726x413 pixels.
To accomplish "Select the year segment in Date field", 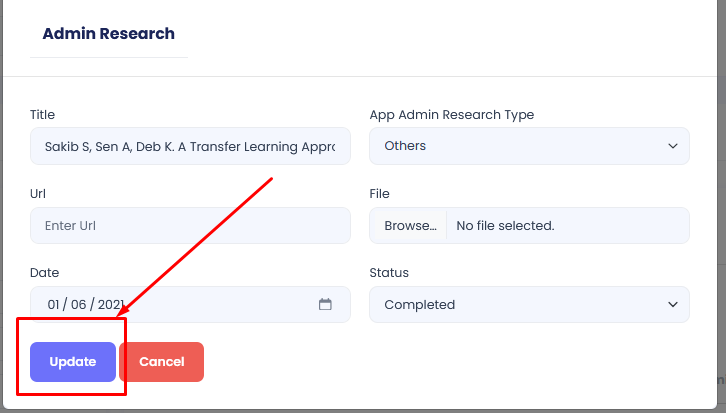I will pos(111,305).
